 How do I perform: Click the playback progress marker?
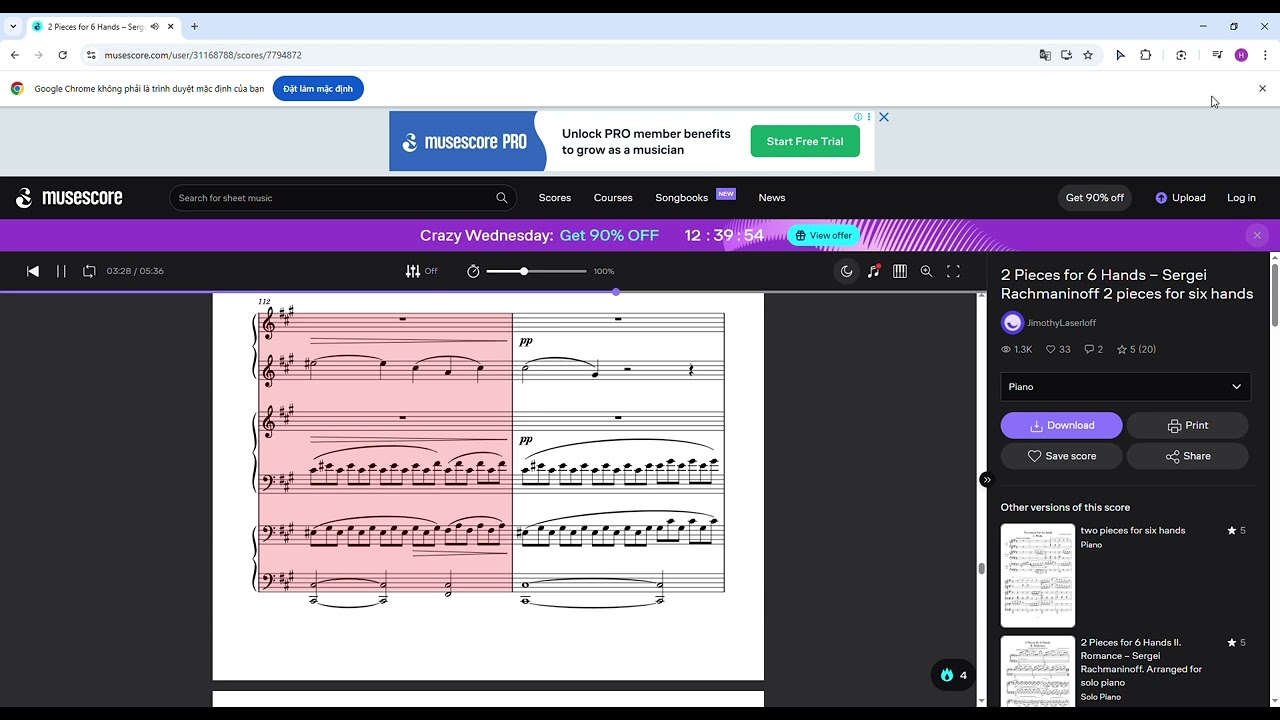[616, 292]
